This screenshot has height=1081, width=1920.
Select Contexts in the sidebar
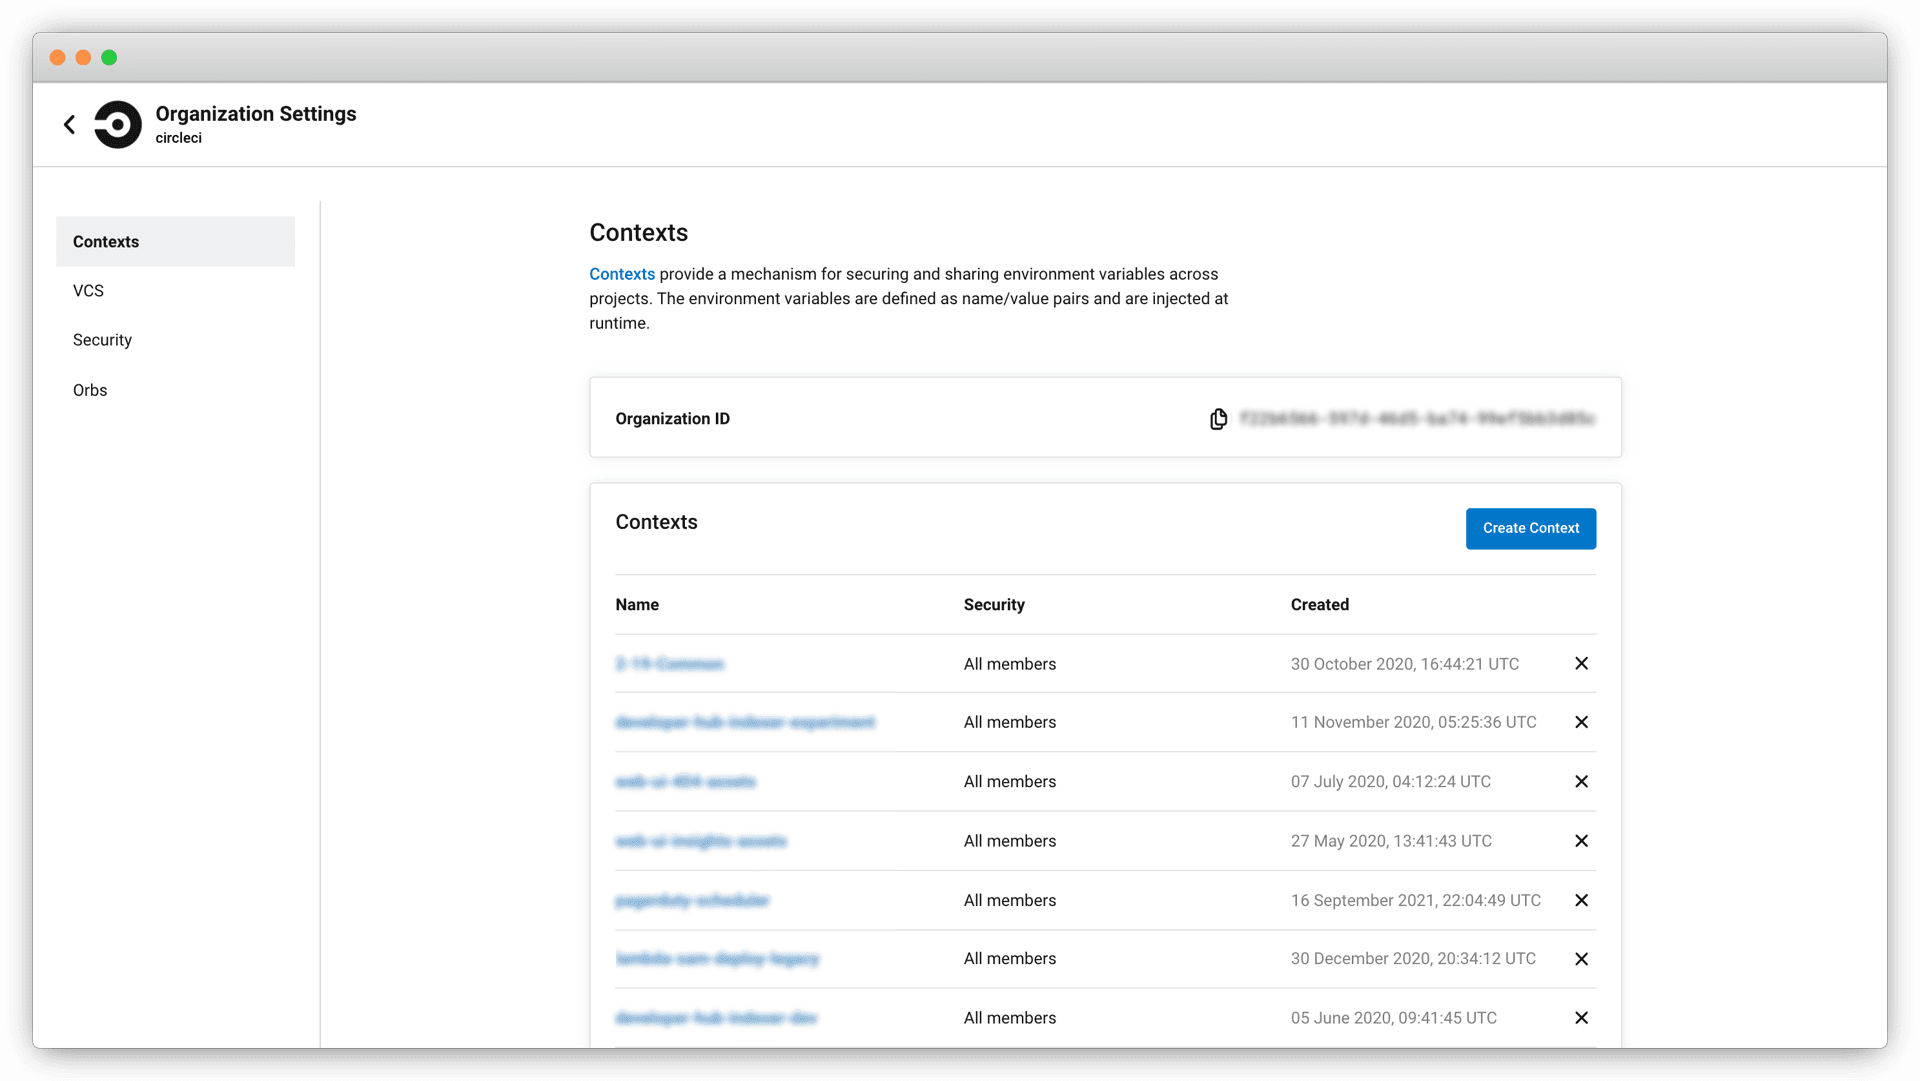coord(175,241)
